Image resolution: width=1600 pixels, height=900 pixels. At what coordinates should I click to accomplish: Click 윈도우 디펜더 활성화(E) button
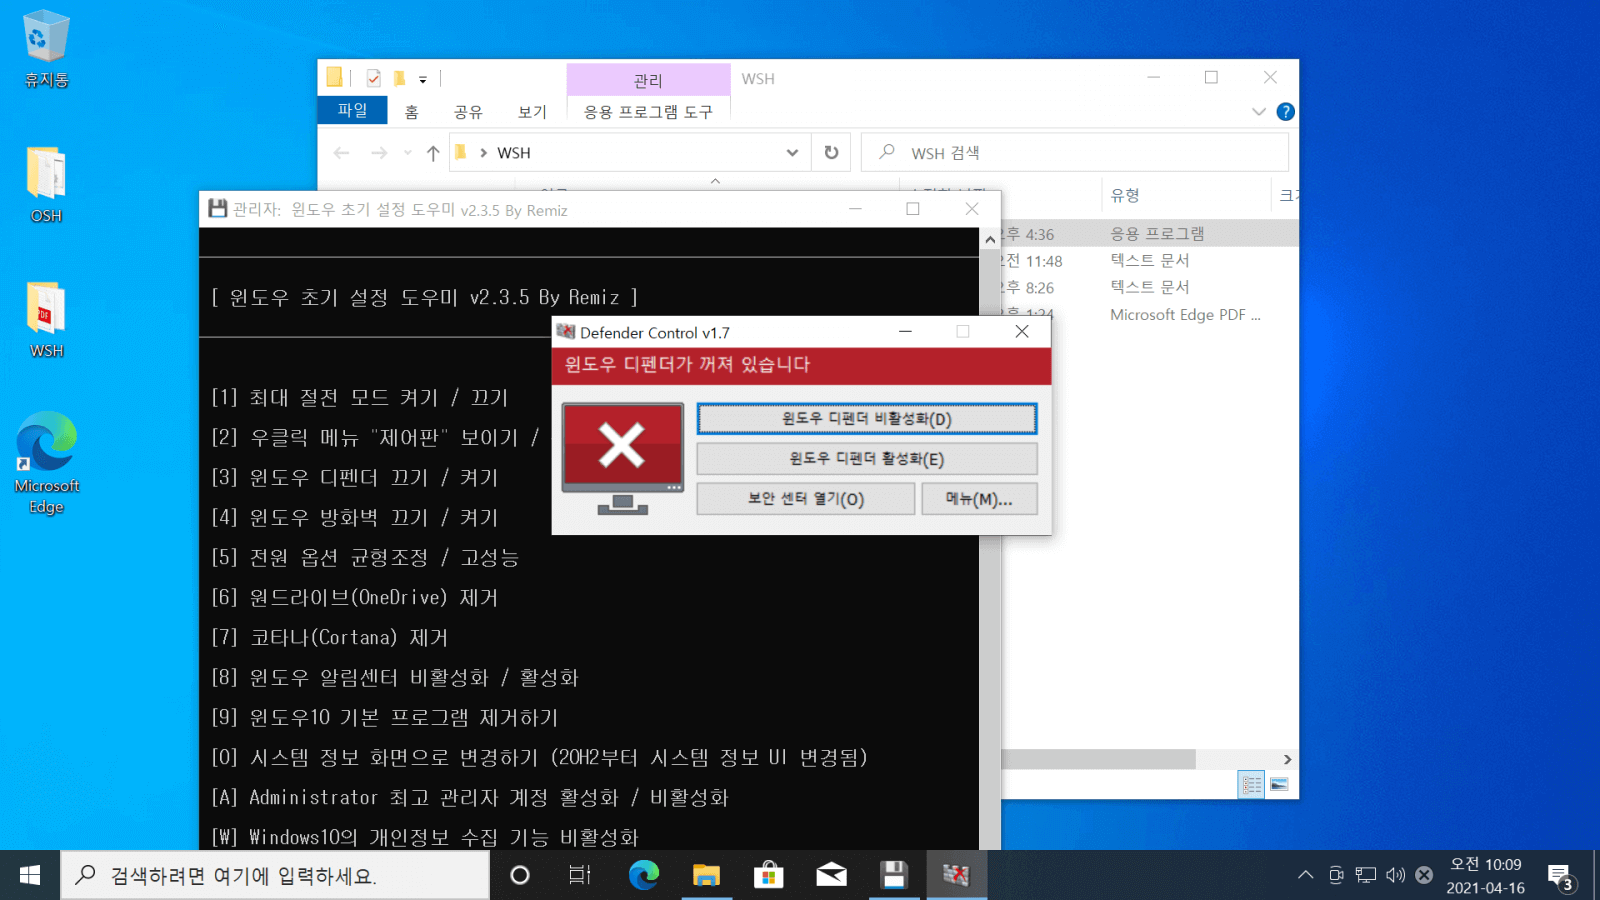[x=867, y=459]
